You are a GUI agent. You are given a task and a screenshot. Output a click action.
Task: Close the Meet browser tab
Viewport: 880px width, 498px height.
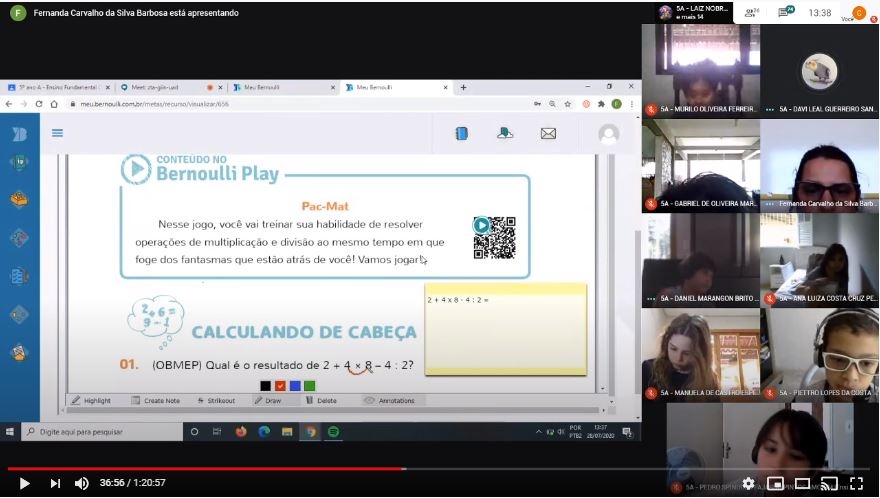[221, 87]
